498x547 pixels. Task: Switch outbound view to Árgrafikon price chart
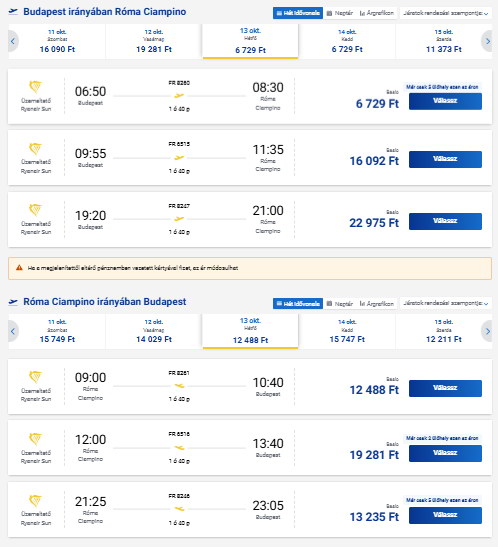(x=377, y=13)
